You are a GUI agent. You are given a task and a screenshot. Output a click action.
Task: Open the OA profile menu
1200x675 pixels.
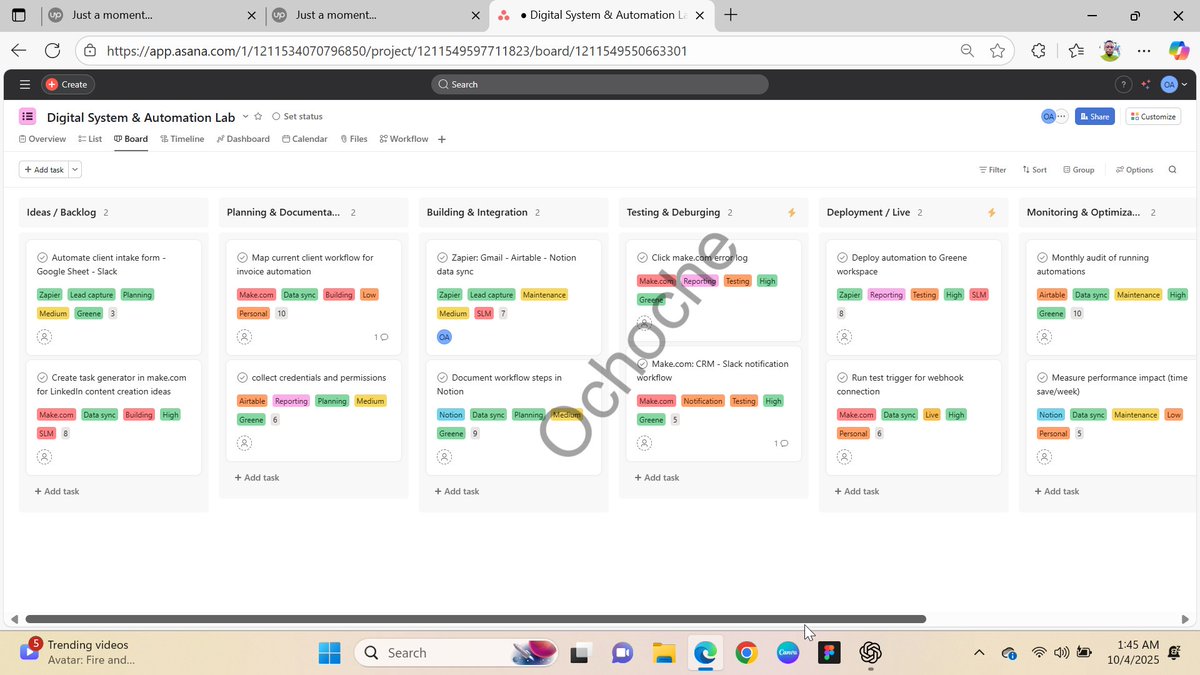(1173, 85)
